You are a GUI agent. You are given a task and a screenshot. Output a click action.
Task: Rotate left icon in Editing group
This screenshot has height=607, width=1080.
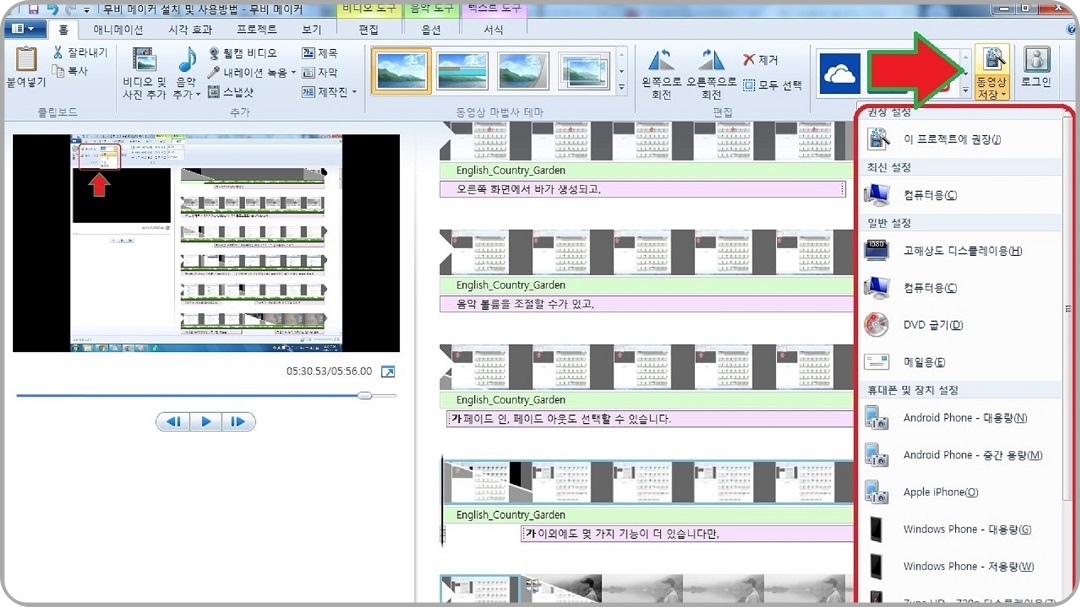pos(661,60)
